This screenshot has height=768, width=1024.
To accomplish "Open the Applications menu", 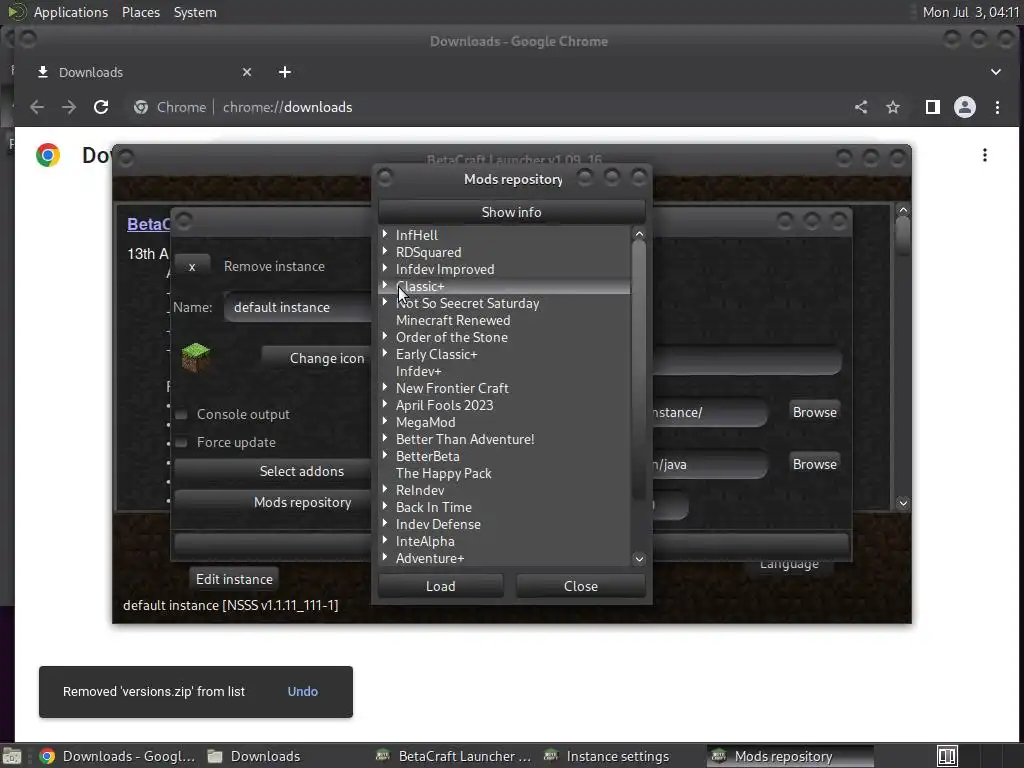I will (71, 12).
